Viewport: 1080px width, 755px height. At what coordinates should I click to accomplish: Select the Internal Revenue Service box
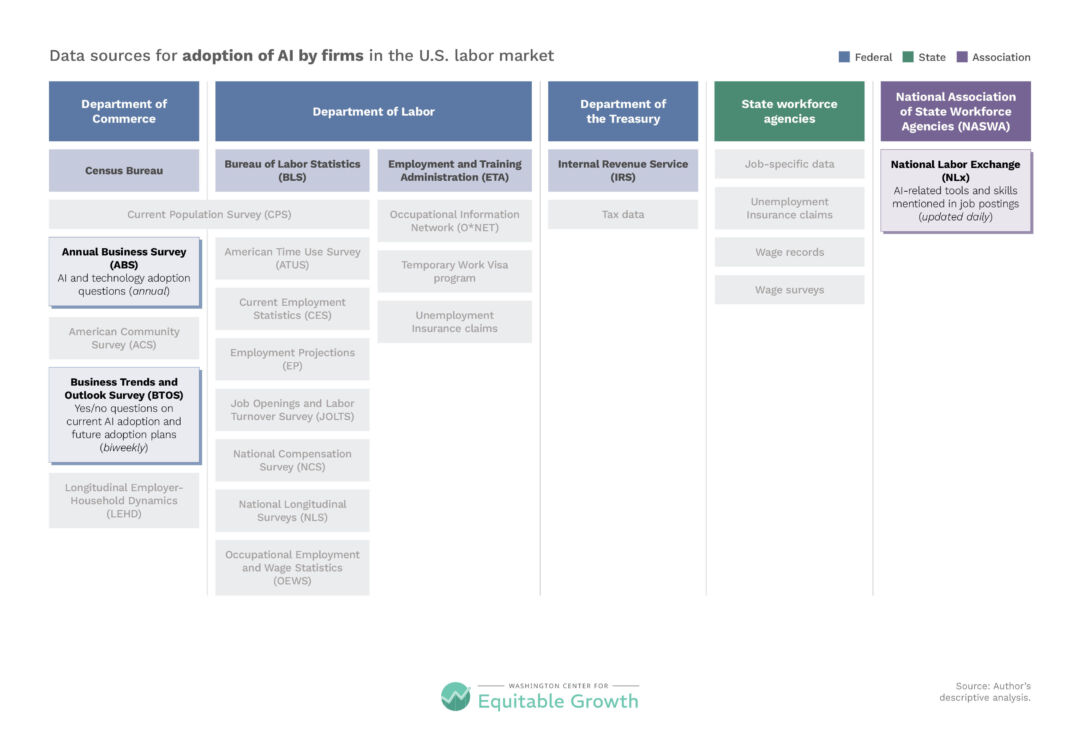[623, 170]
